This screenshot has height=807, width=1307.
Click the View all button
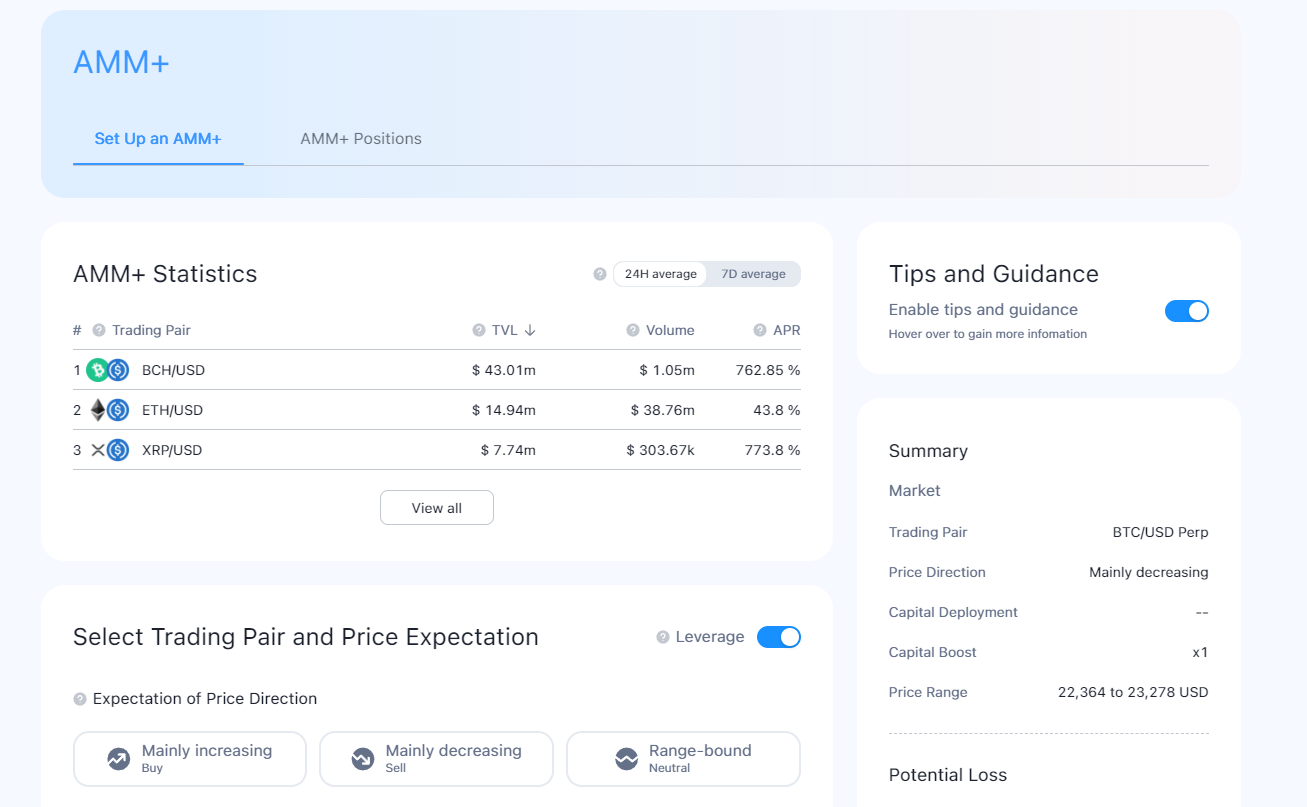(437, 508)
